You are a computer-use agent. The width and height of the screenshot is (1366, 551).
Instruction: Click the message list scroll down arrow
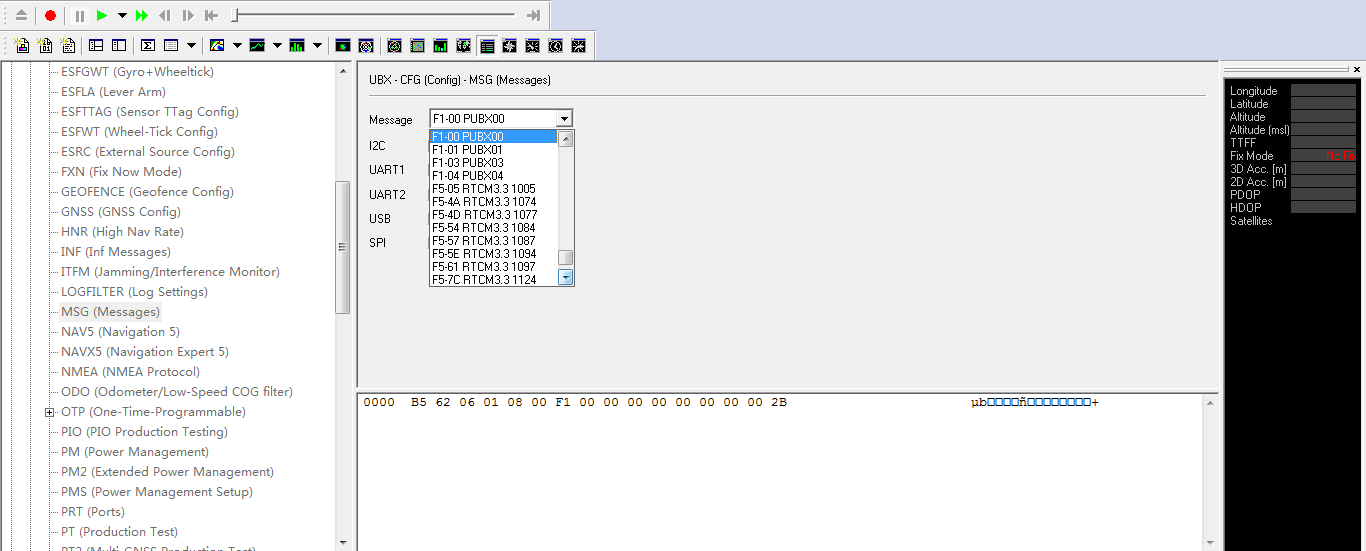coord(565,277)
